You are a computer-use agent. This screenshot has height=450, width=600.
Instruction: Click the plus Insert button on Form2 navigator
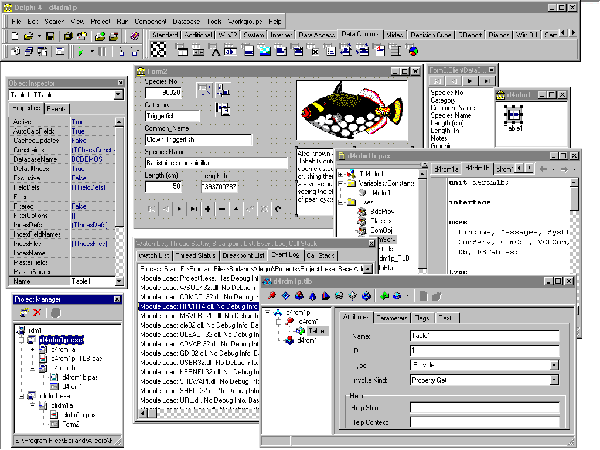(x=206, y=210)
